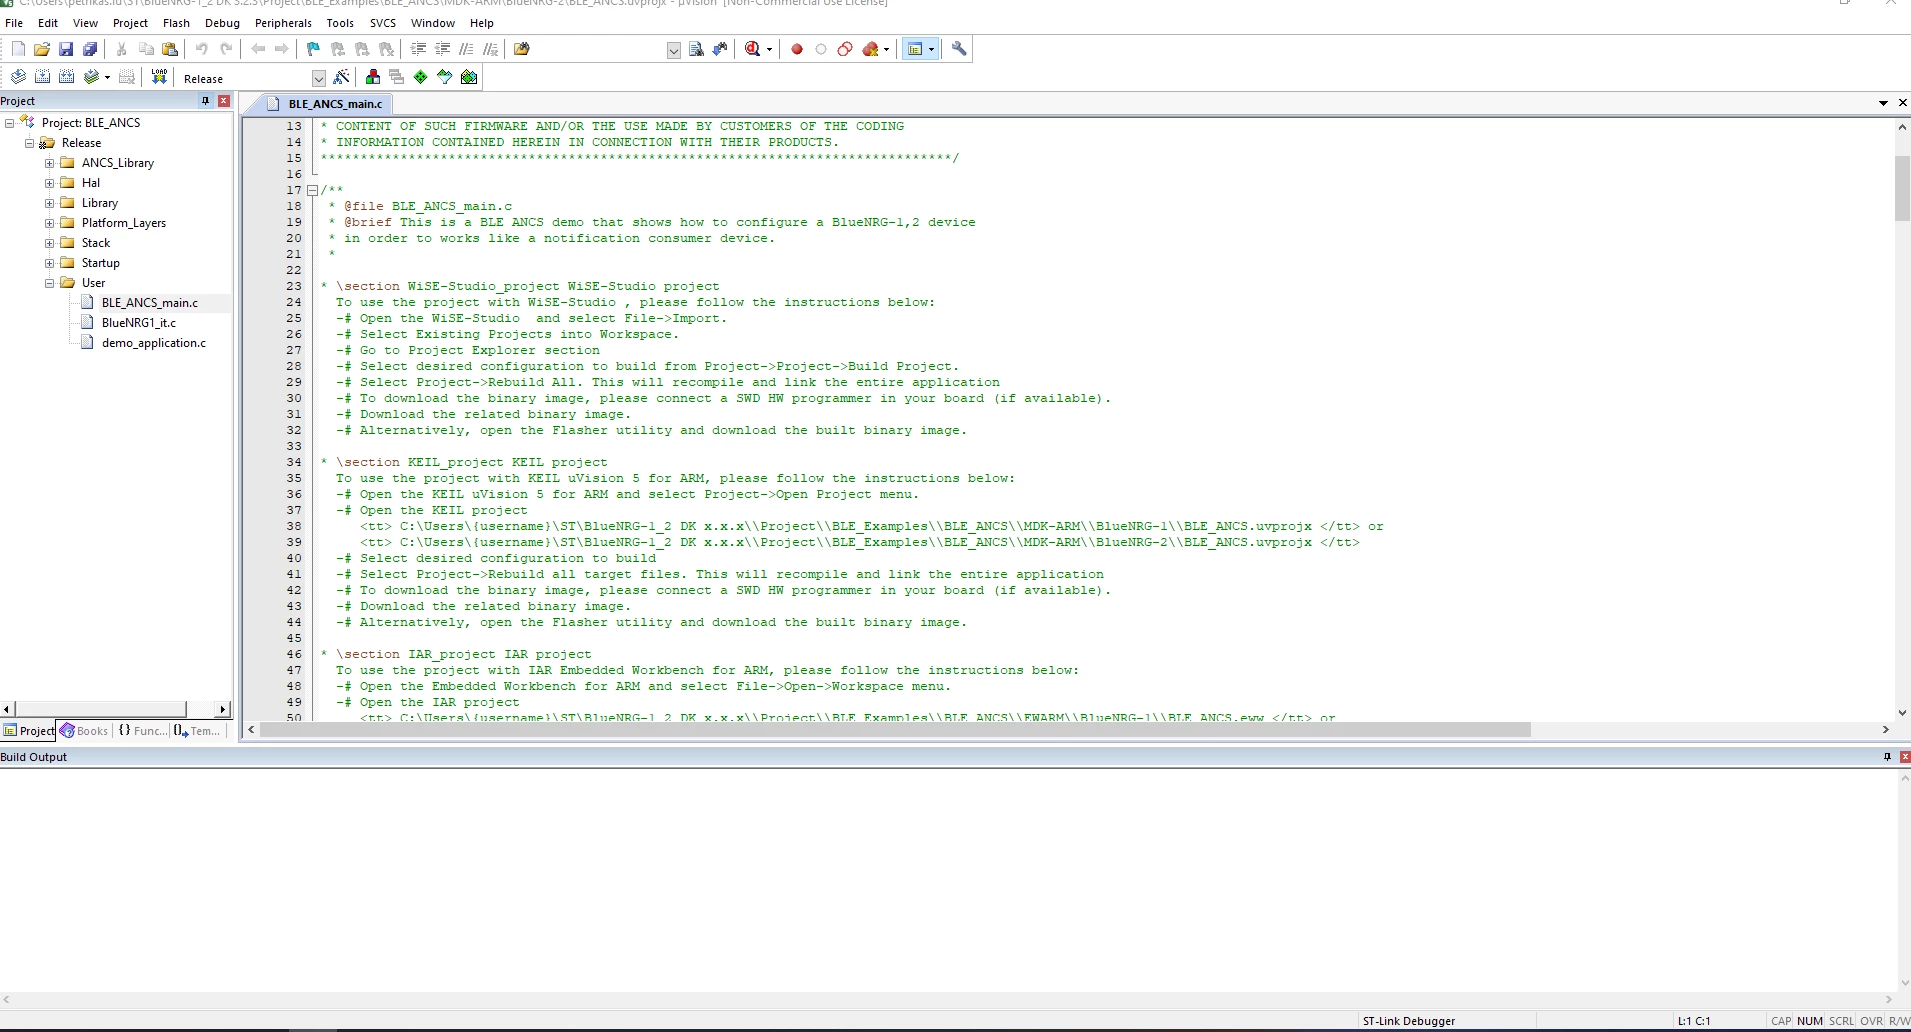Open editor tab list dropdown arrow
Screen dimensions: 1911x1032
pyautogui.click(x=1883, y=103)
